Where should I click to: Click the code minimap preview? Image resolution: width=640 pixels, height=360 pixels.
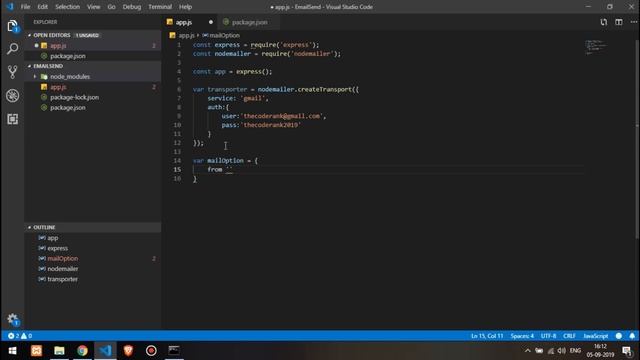click(x=596, y=47)
